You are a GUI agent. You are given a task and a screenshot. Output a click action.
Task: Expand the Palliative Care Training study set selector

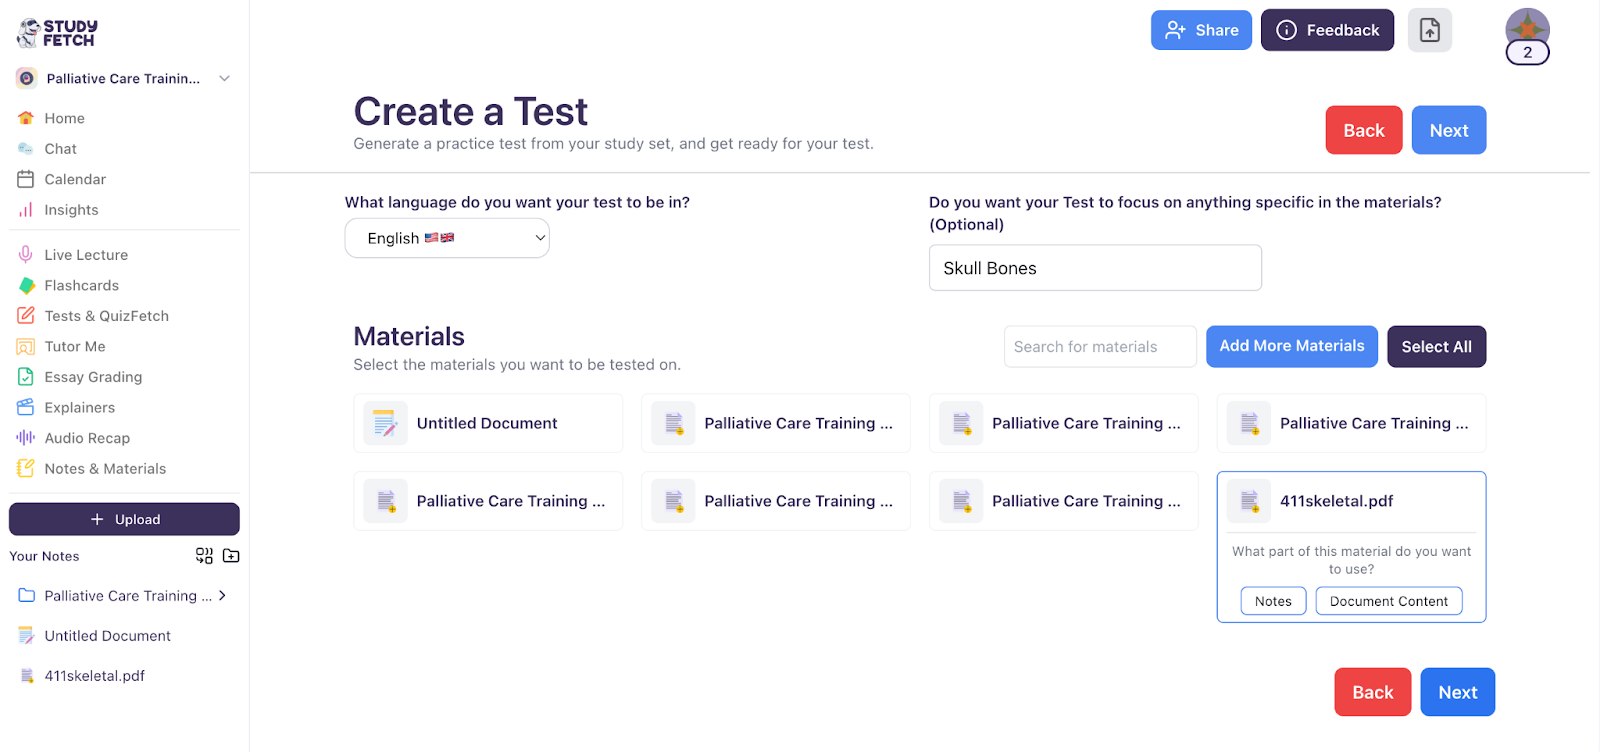[x=224, y=78]
